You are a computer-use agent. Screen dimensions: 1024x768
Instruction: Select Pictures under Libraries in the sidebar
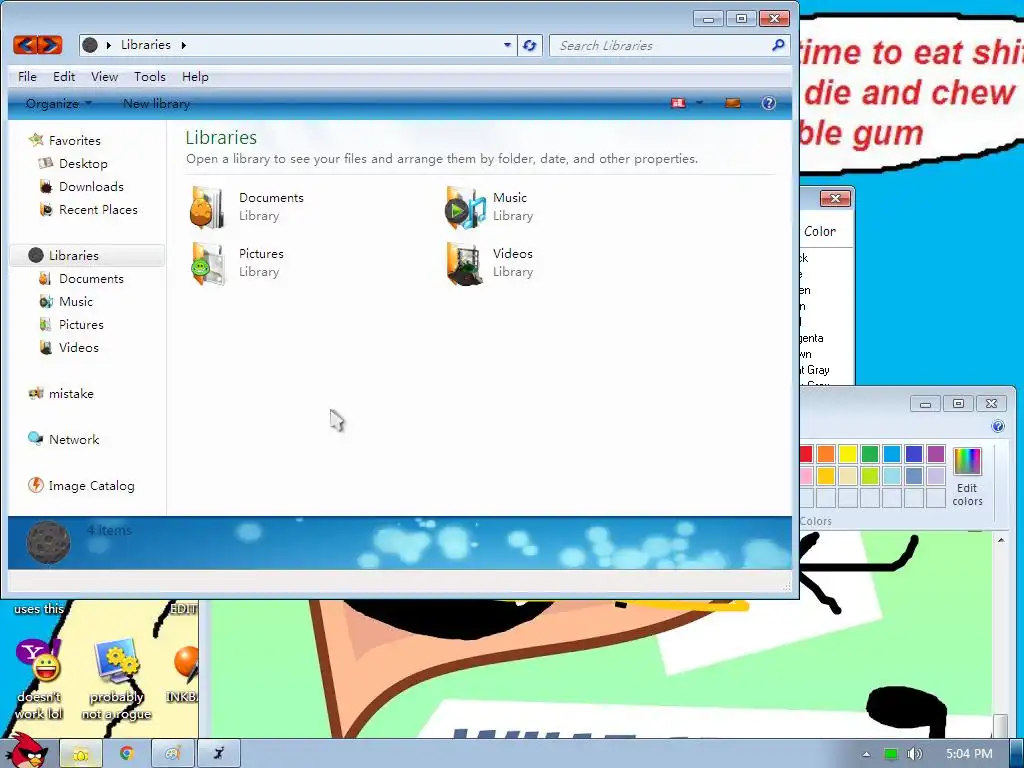pos(81,325)
